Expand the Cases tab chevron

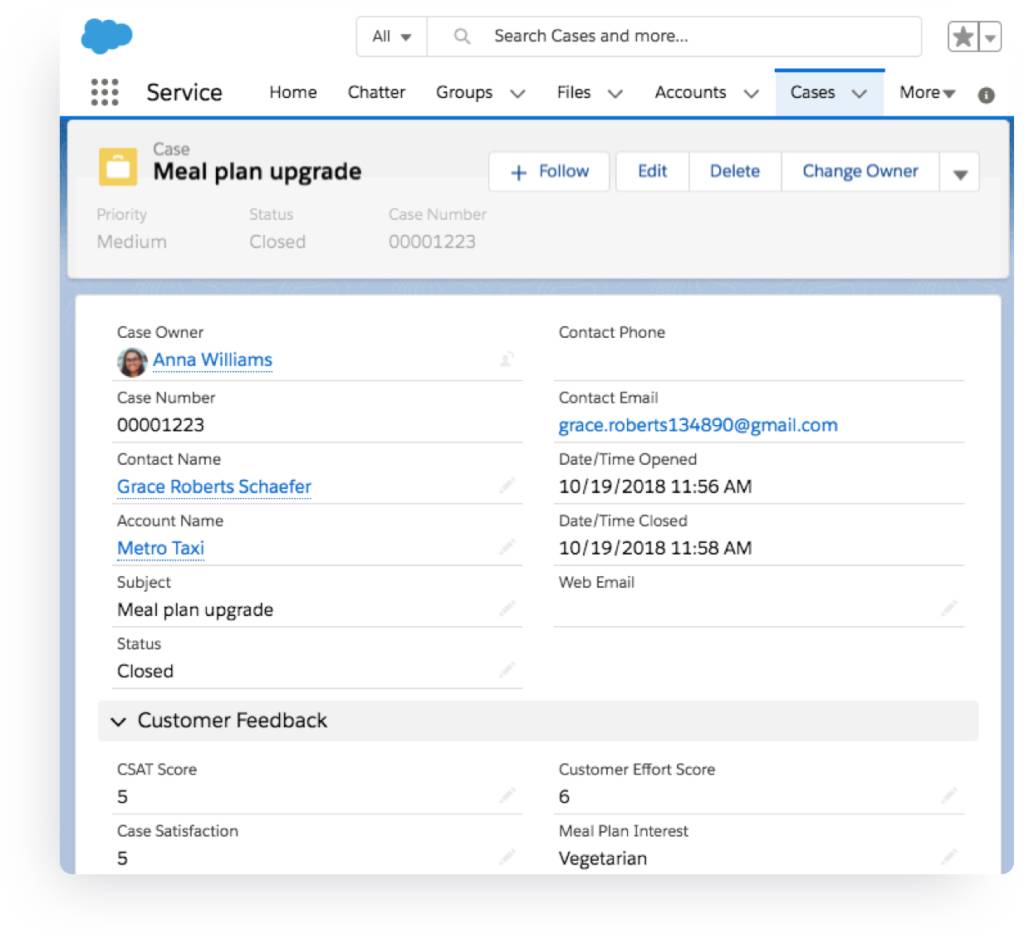point(859,94)
